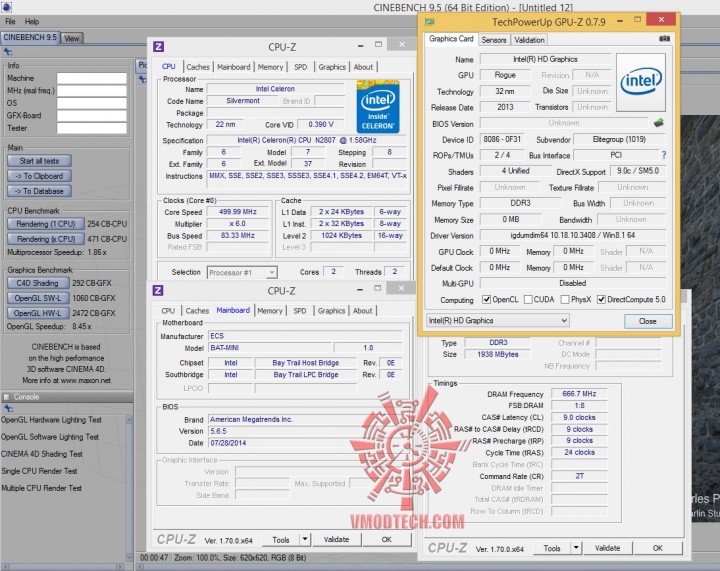The image size is (720, 571).
Task: Run the OpenGL SW-L benchmark
Action: point(38,298)
